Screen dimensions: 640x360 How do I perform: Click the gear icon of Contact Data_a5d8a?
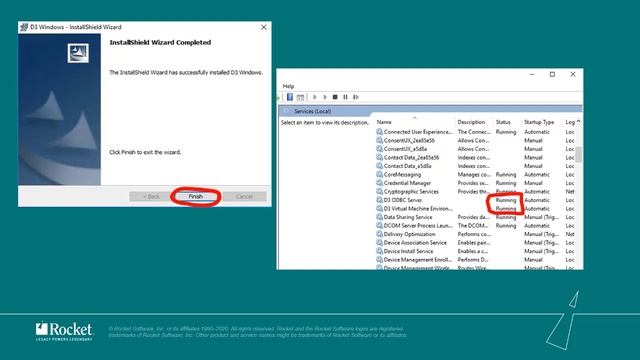coord(379,166)
